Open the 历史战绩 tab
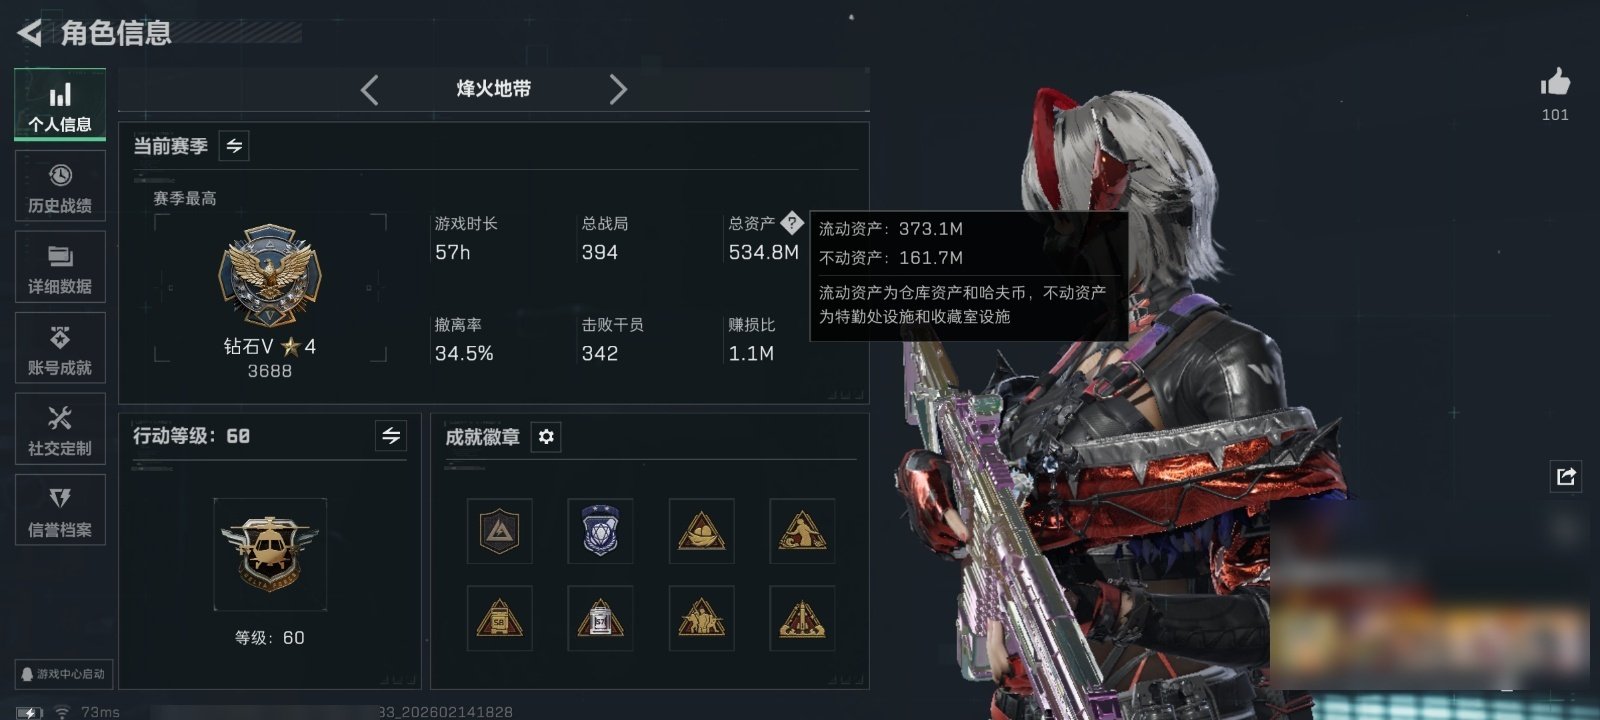This screenshot has height=720, width=1600. point(60,186)
